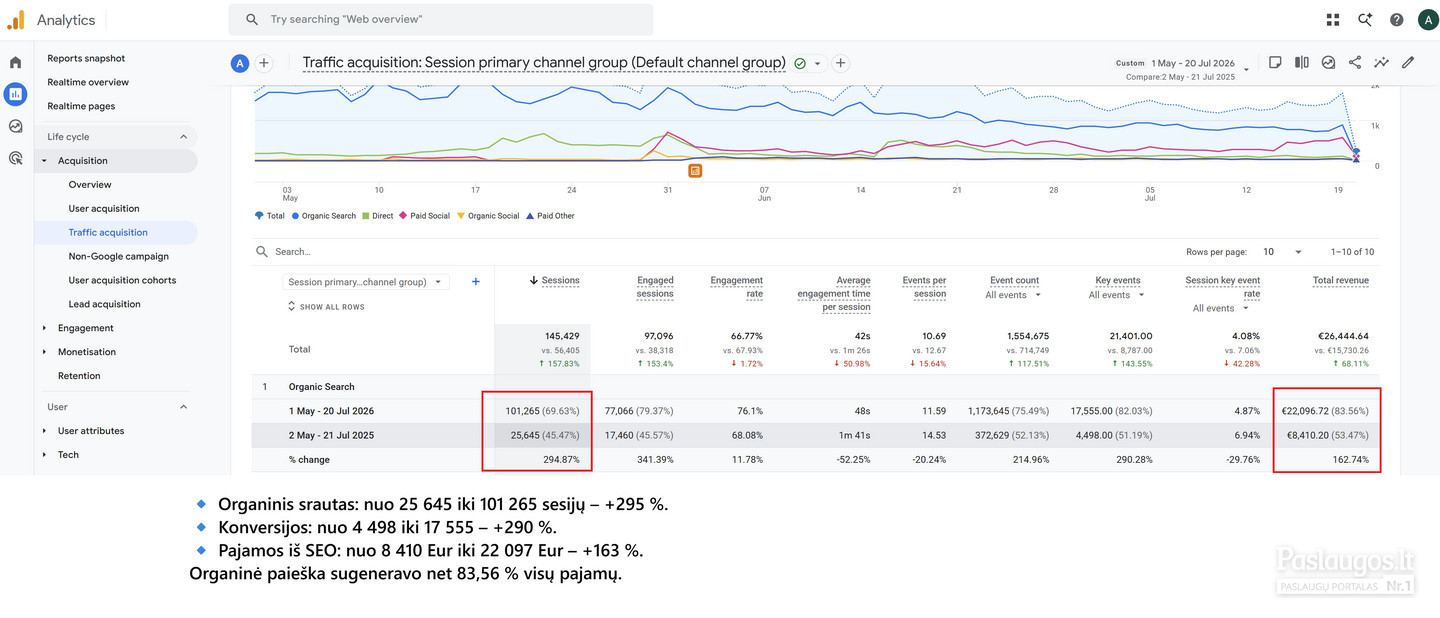Toggle the Paid Social legend series
The height and width of the screenshot is (618, 1440).
[x=424, y=216]
